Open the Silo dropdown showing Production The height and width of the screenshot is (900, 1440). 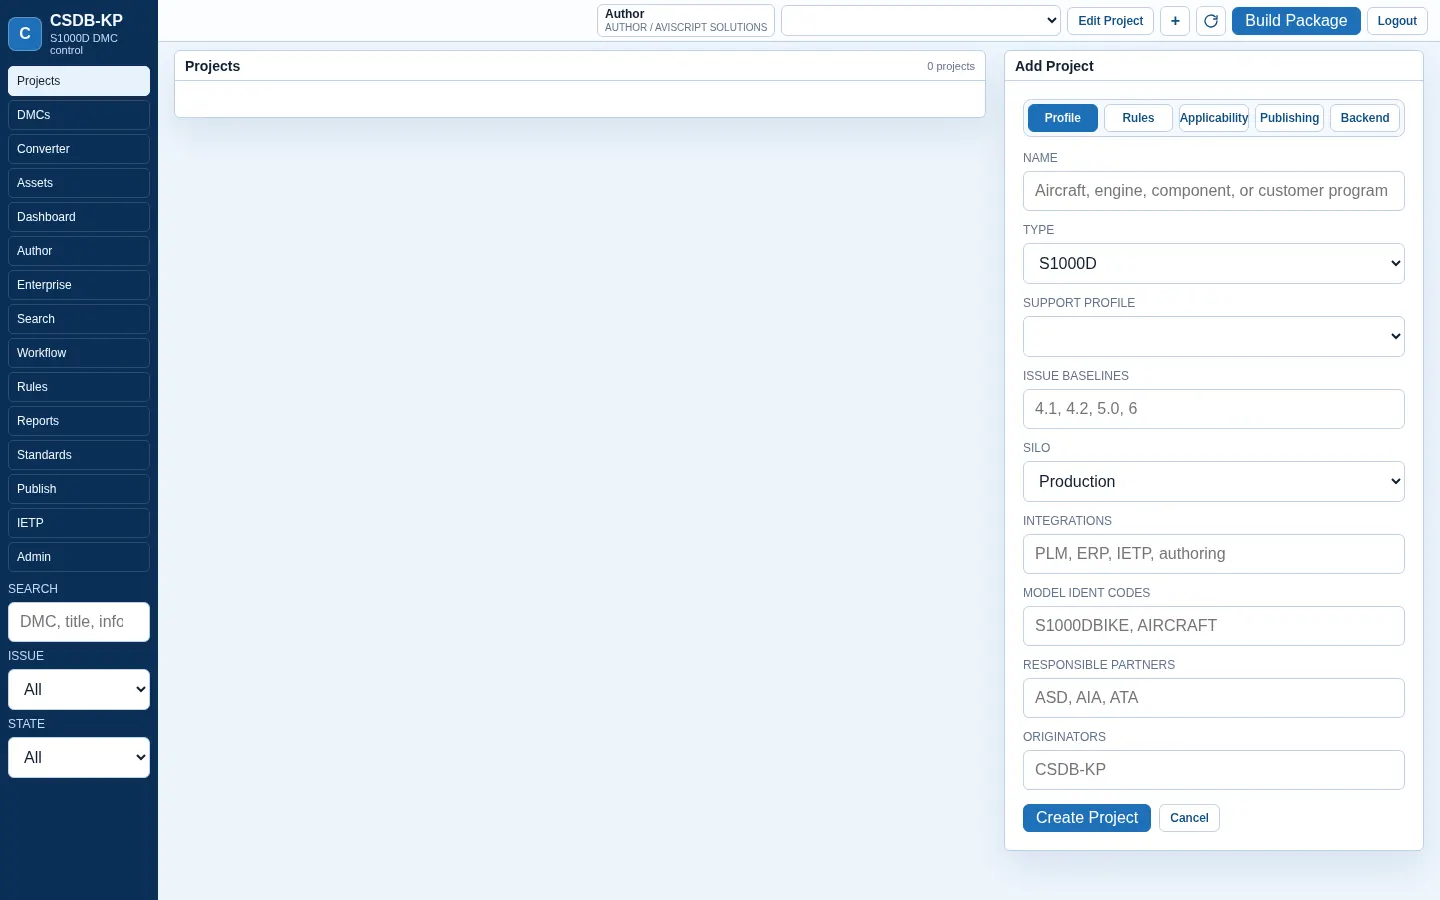(x=1214, y=482)
